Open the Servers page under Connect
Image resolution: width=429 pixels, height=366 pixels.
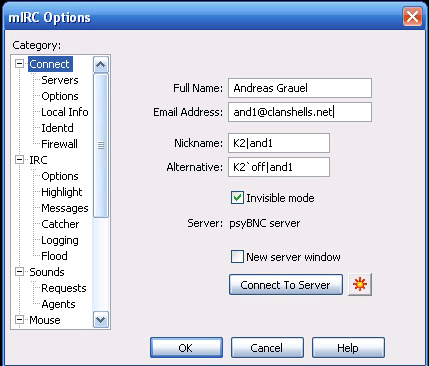coord(60,80)
